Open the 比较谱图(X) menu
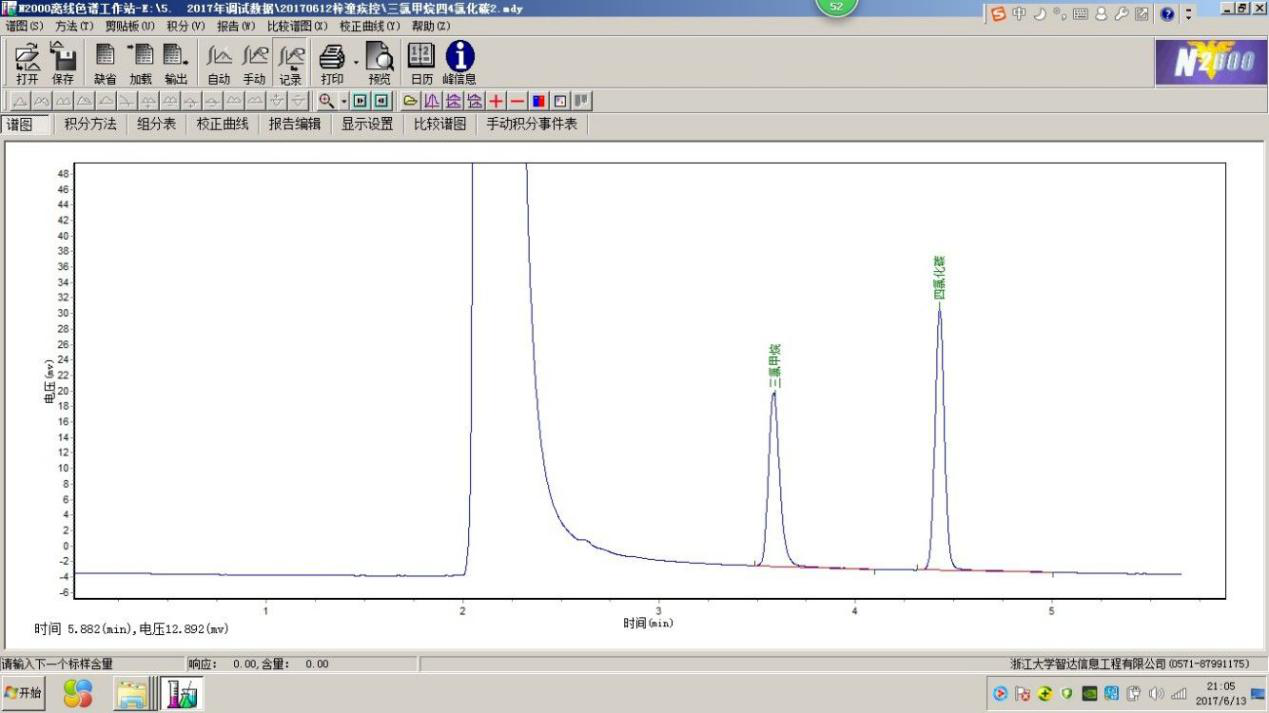1269x713 pixels. [x=297, y=26]
